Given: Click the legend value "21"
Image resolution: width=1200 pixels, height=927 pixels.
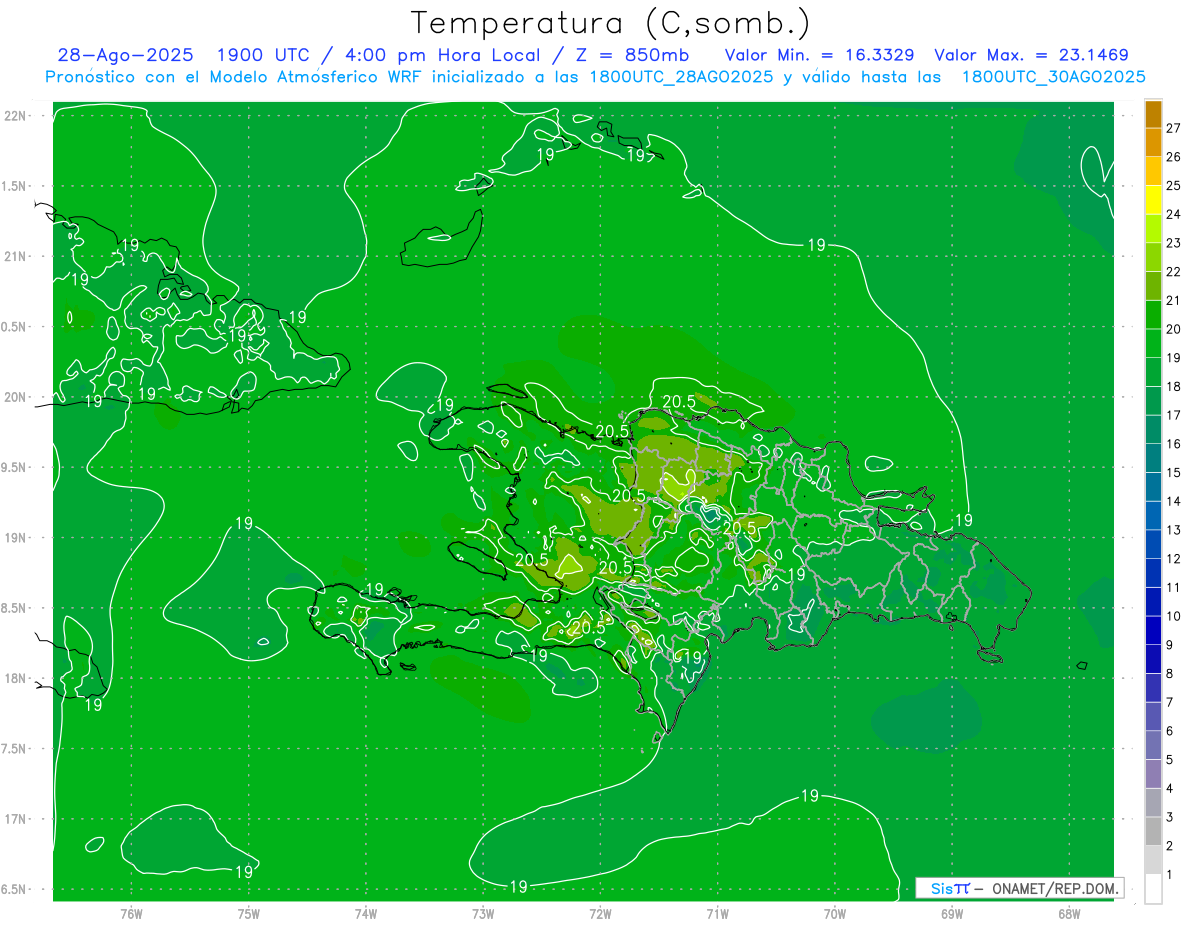Looking at the screenshot, I should 1173,301.
